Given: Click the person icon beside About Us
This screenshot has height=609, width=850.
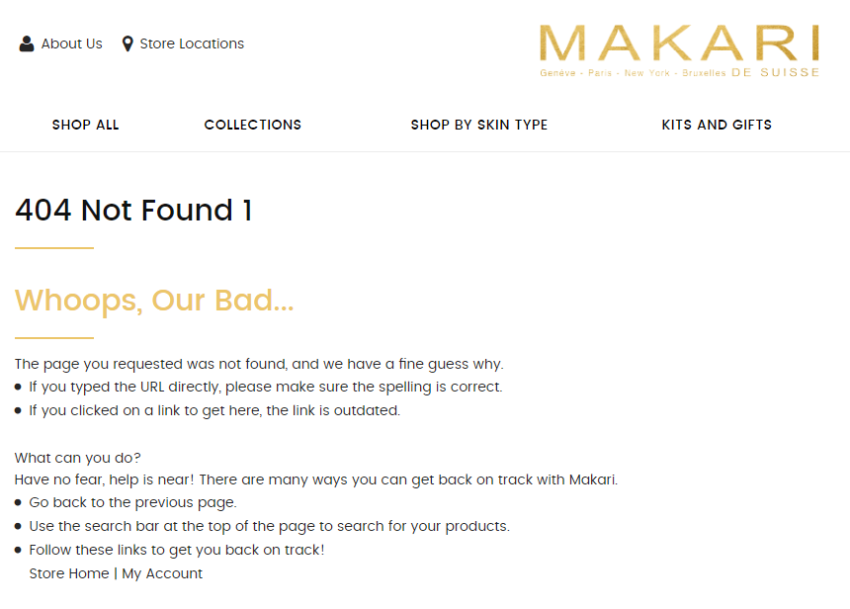Looking at the screenshot, I should coord(26,44).
